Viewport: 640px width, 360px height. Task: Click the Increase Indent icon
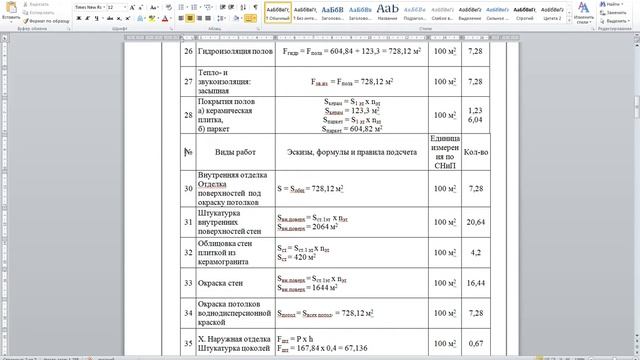(231, 7)
